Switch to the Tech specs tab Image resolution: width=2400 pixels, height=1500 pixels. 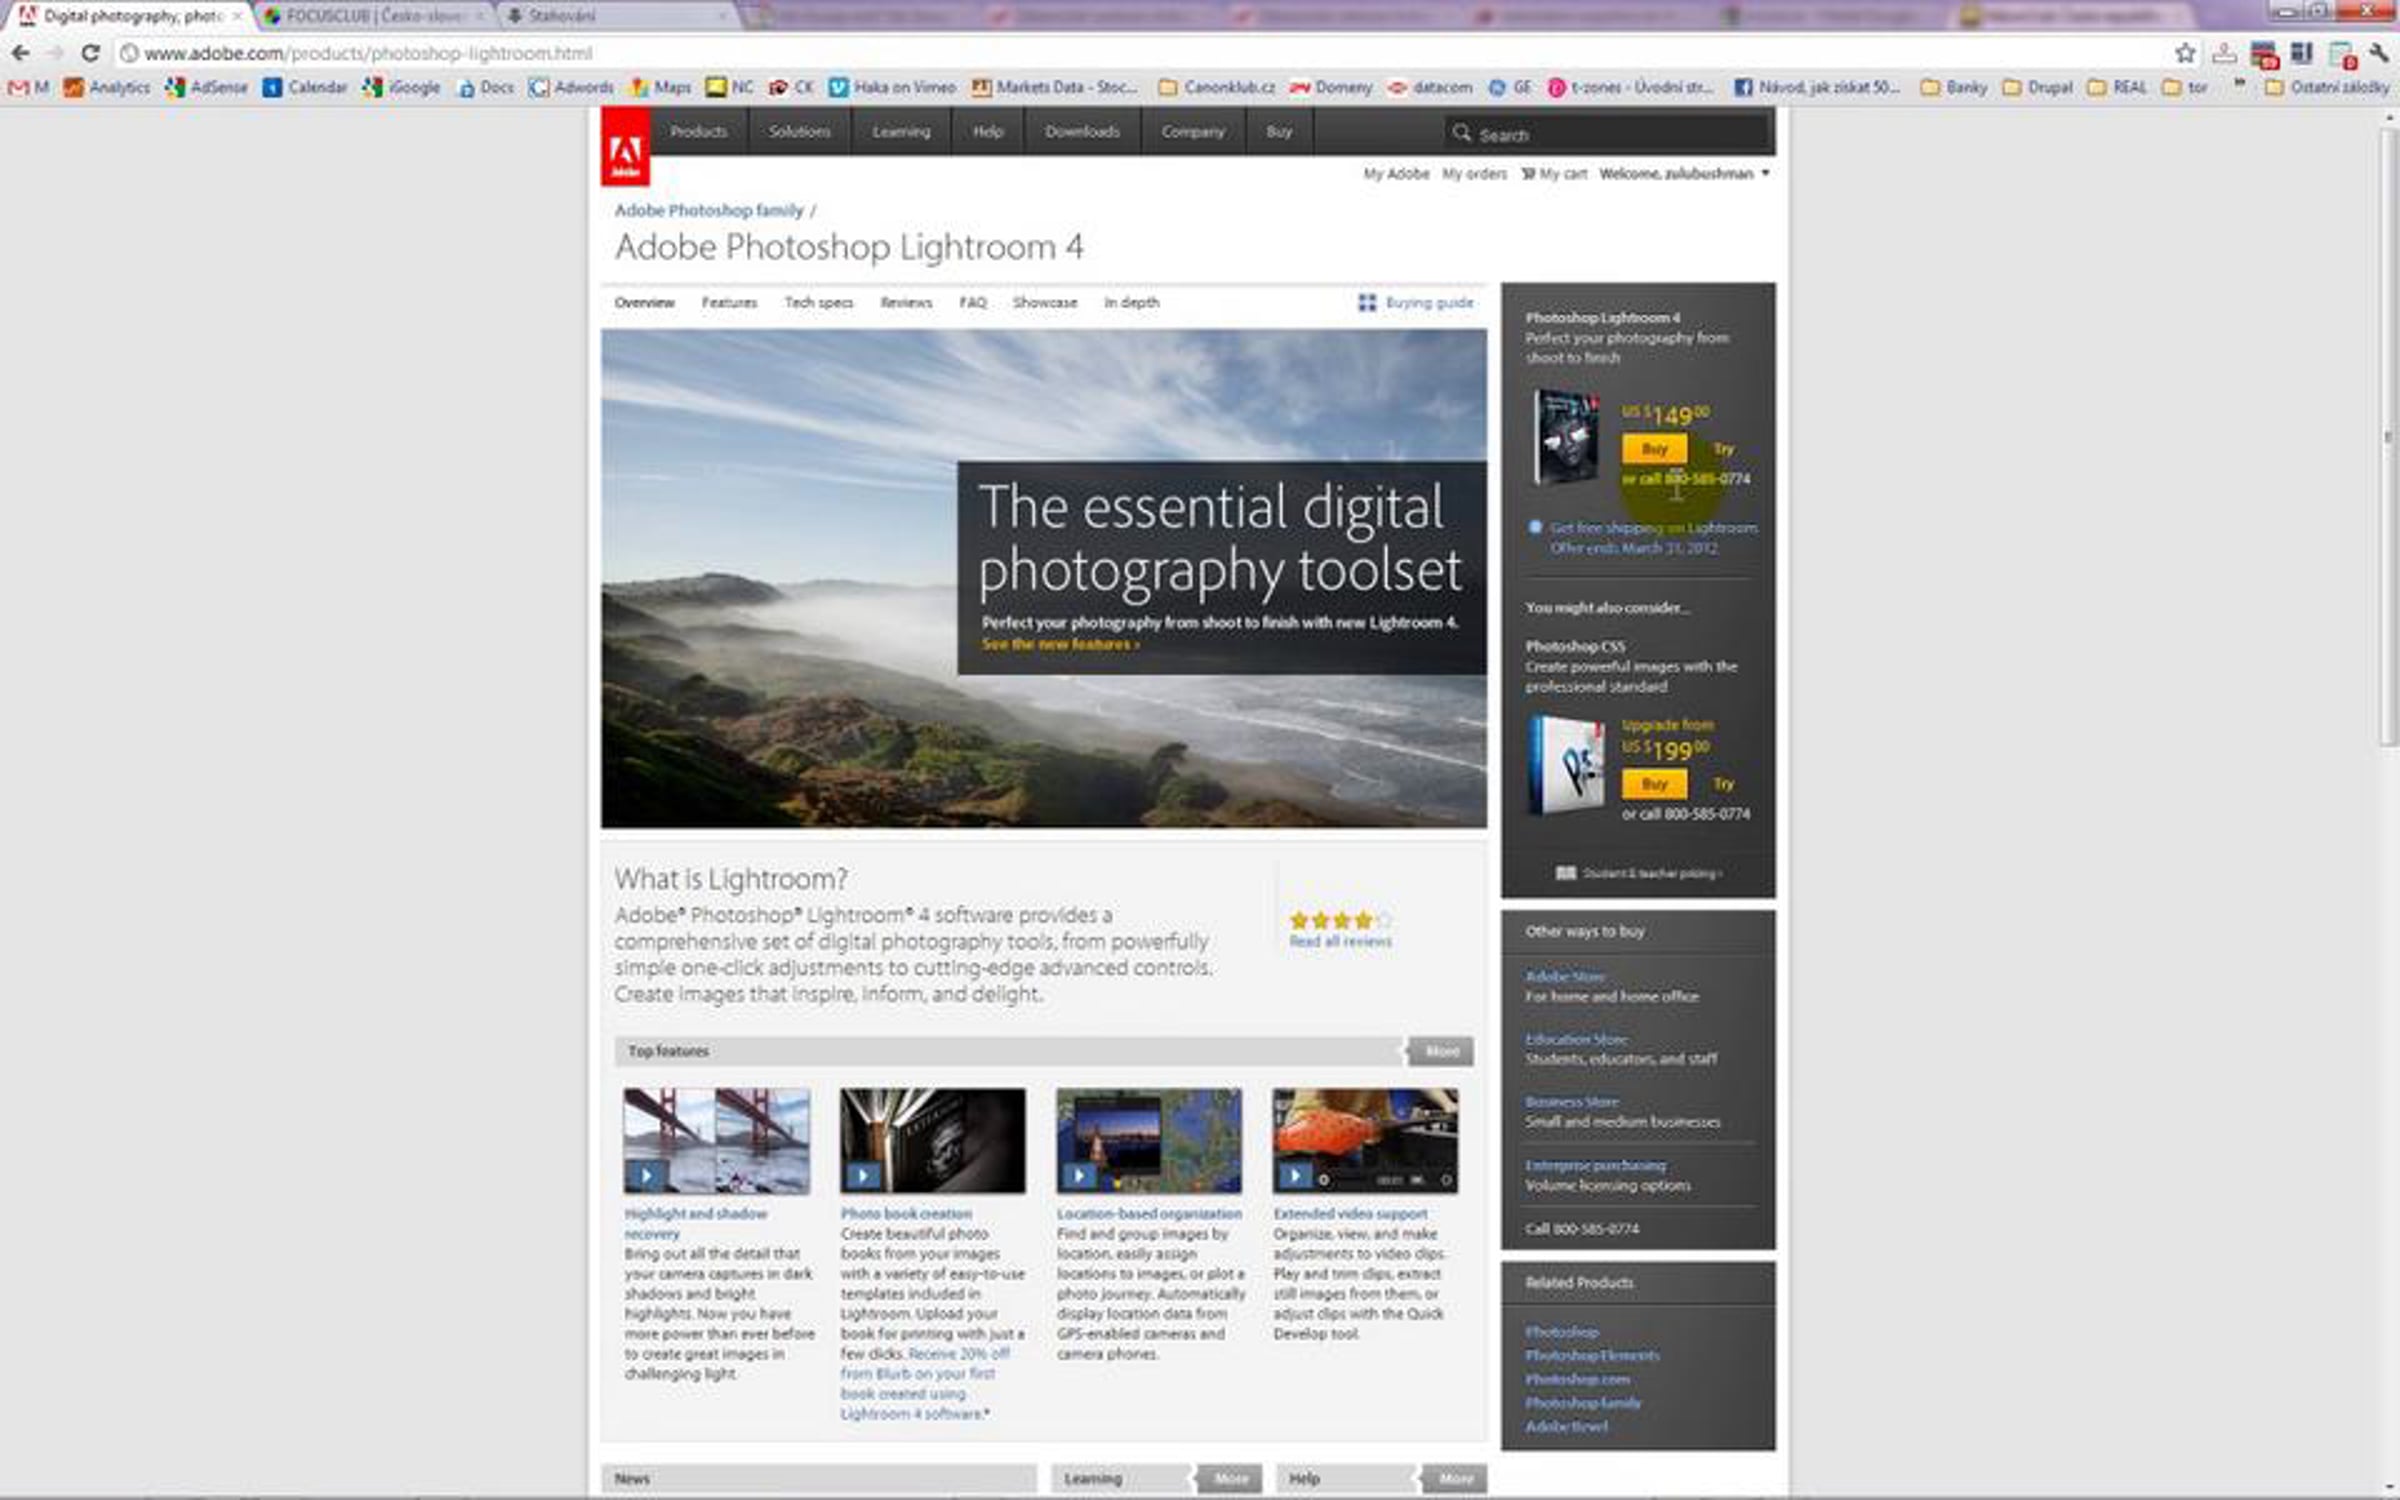818,302
